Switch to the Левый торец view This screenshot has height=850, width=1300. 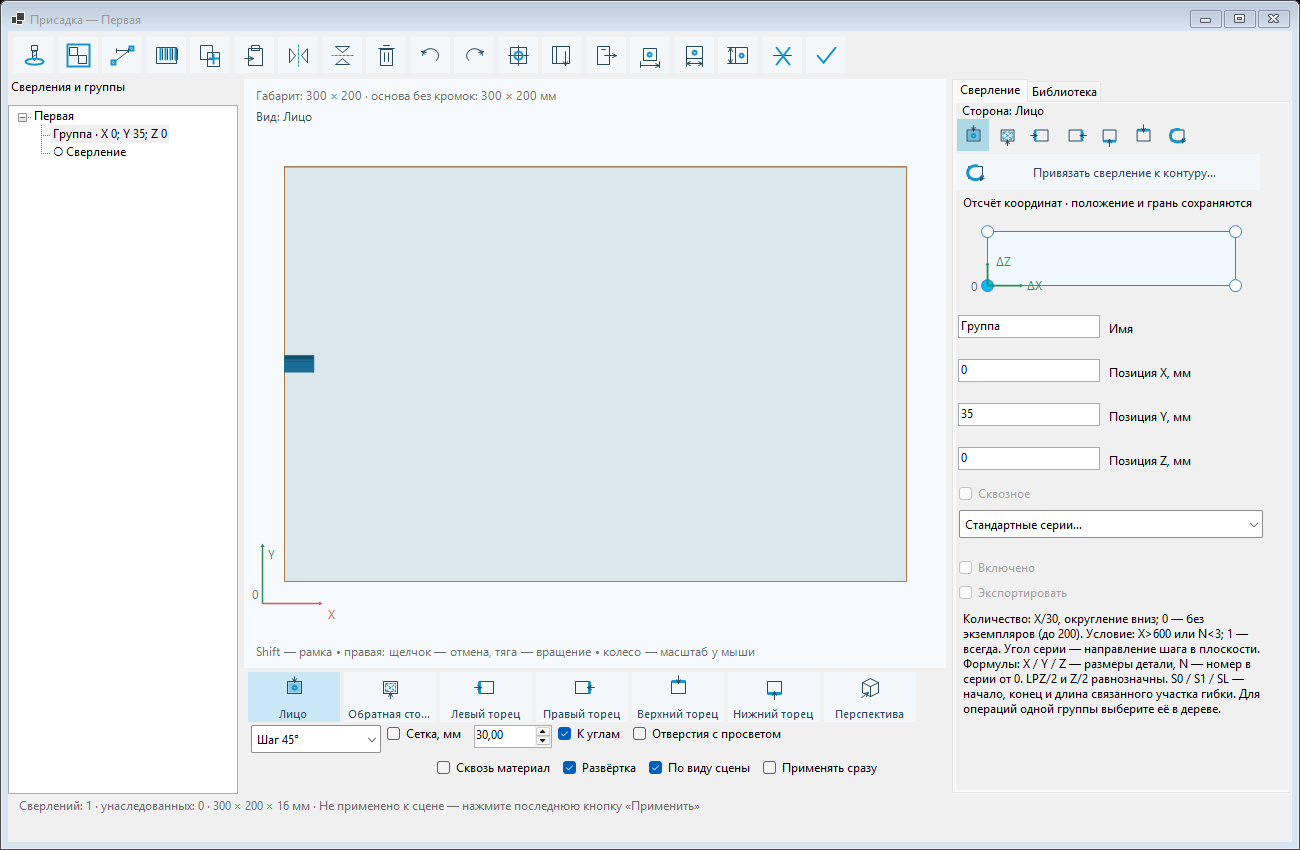[x=485, y=697]
